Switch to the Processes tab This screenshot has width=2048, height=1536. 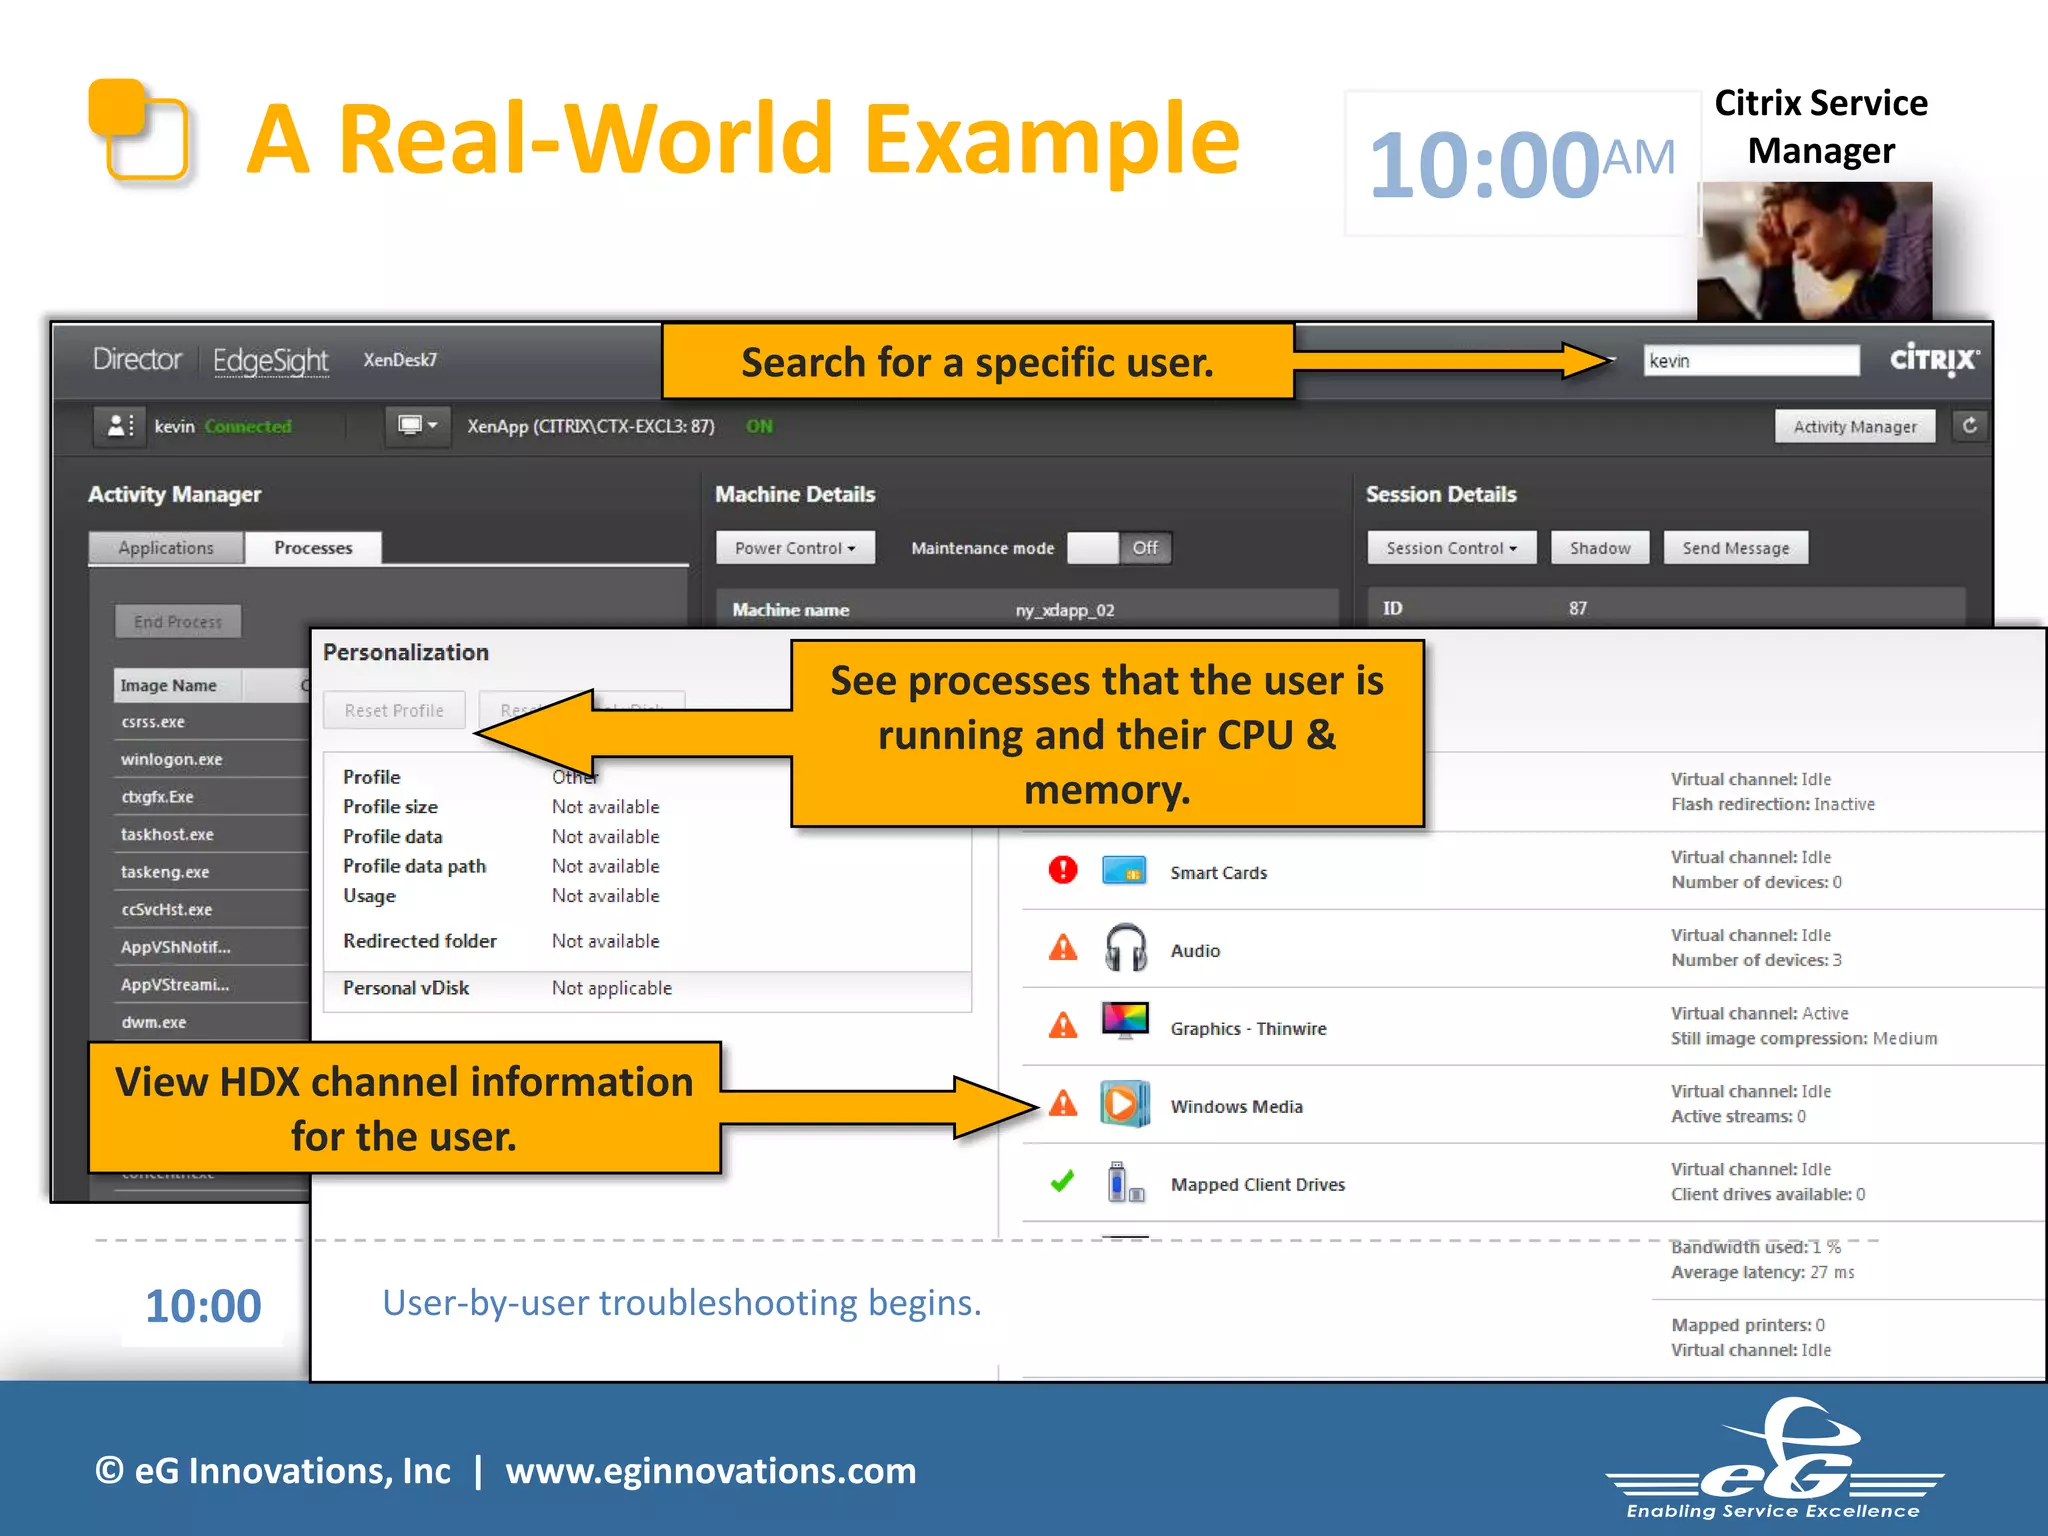(313, 548)
